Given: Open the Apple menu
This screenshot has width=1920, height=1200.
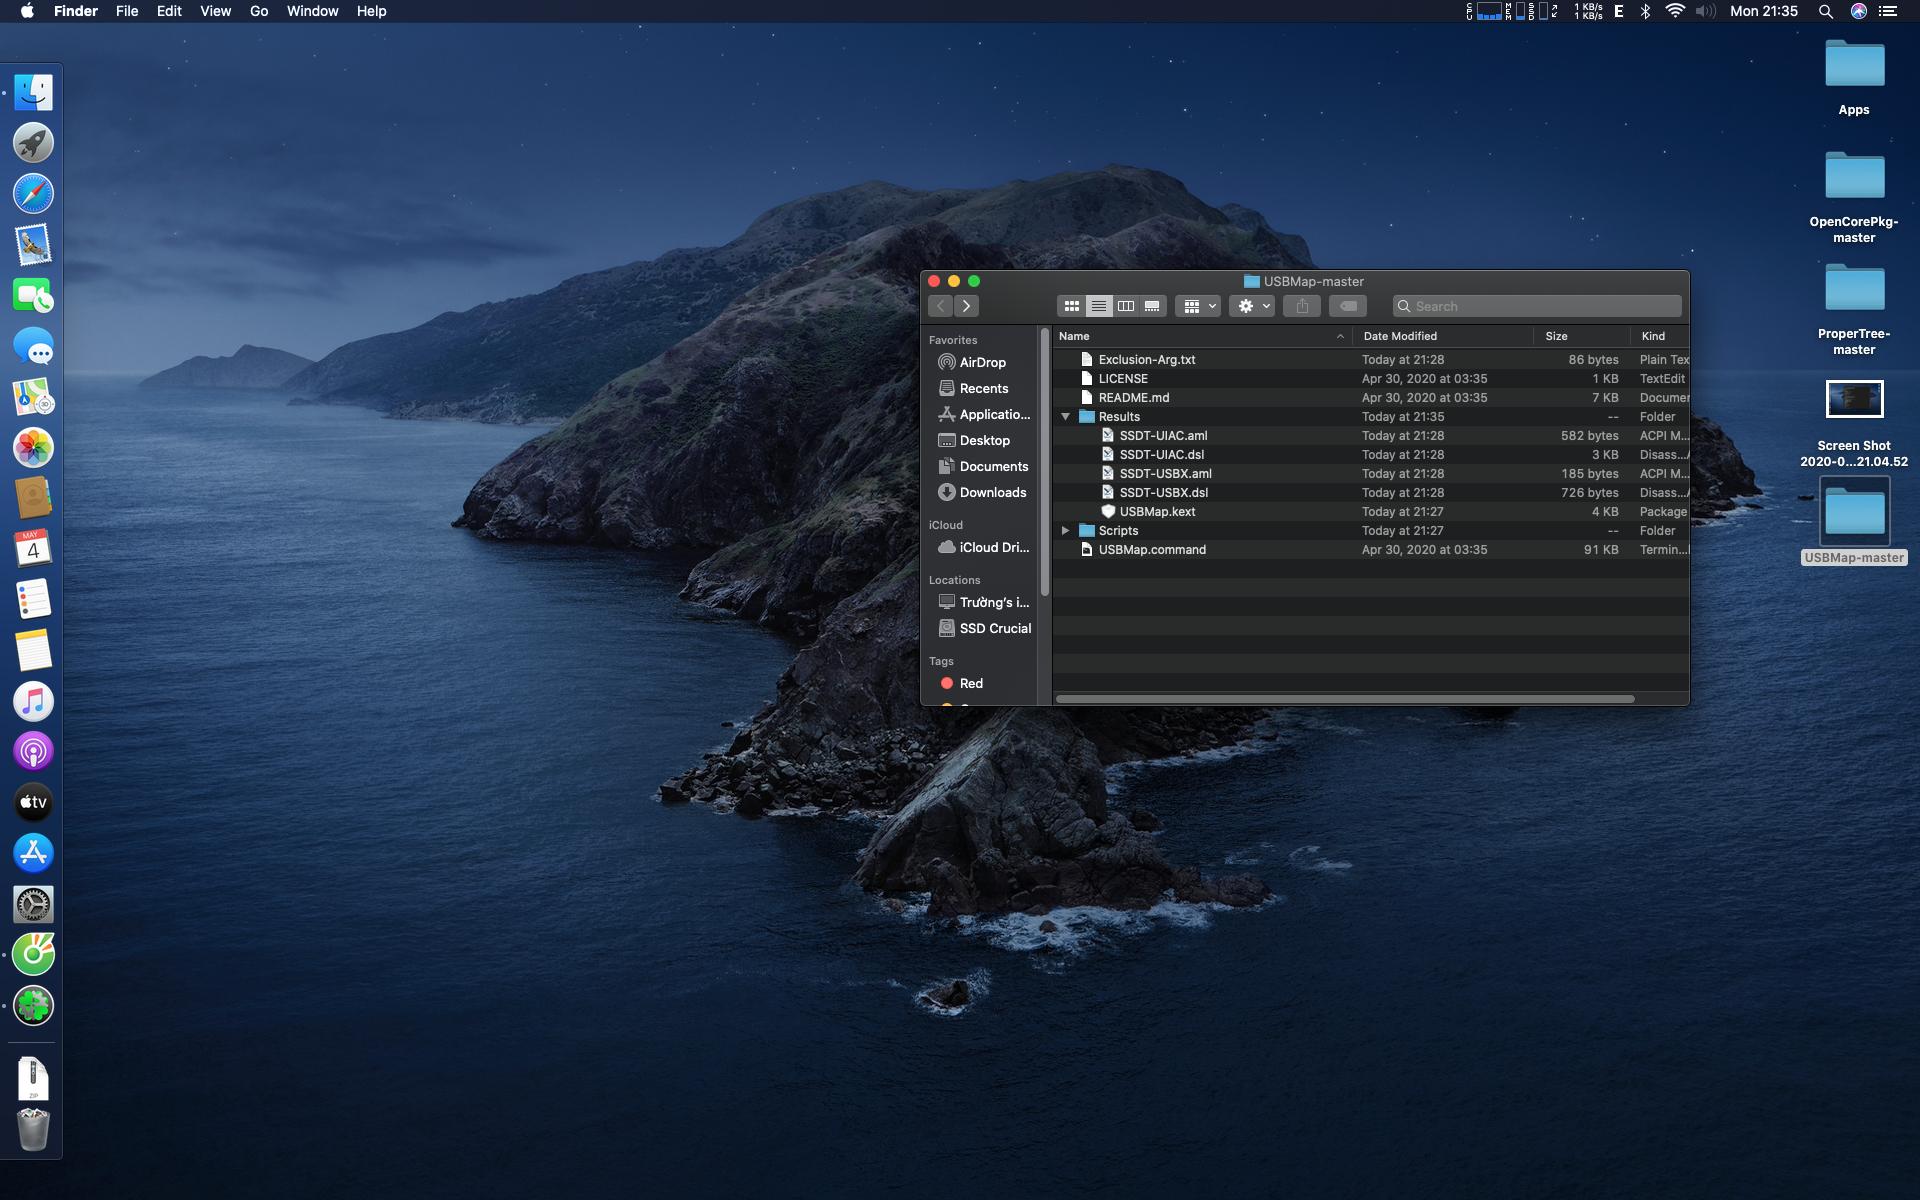Looking at the screenshot, I should pyautogui.click(x=27, y=11).
